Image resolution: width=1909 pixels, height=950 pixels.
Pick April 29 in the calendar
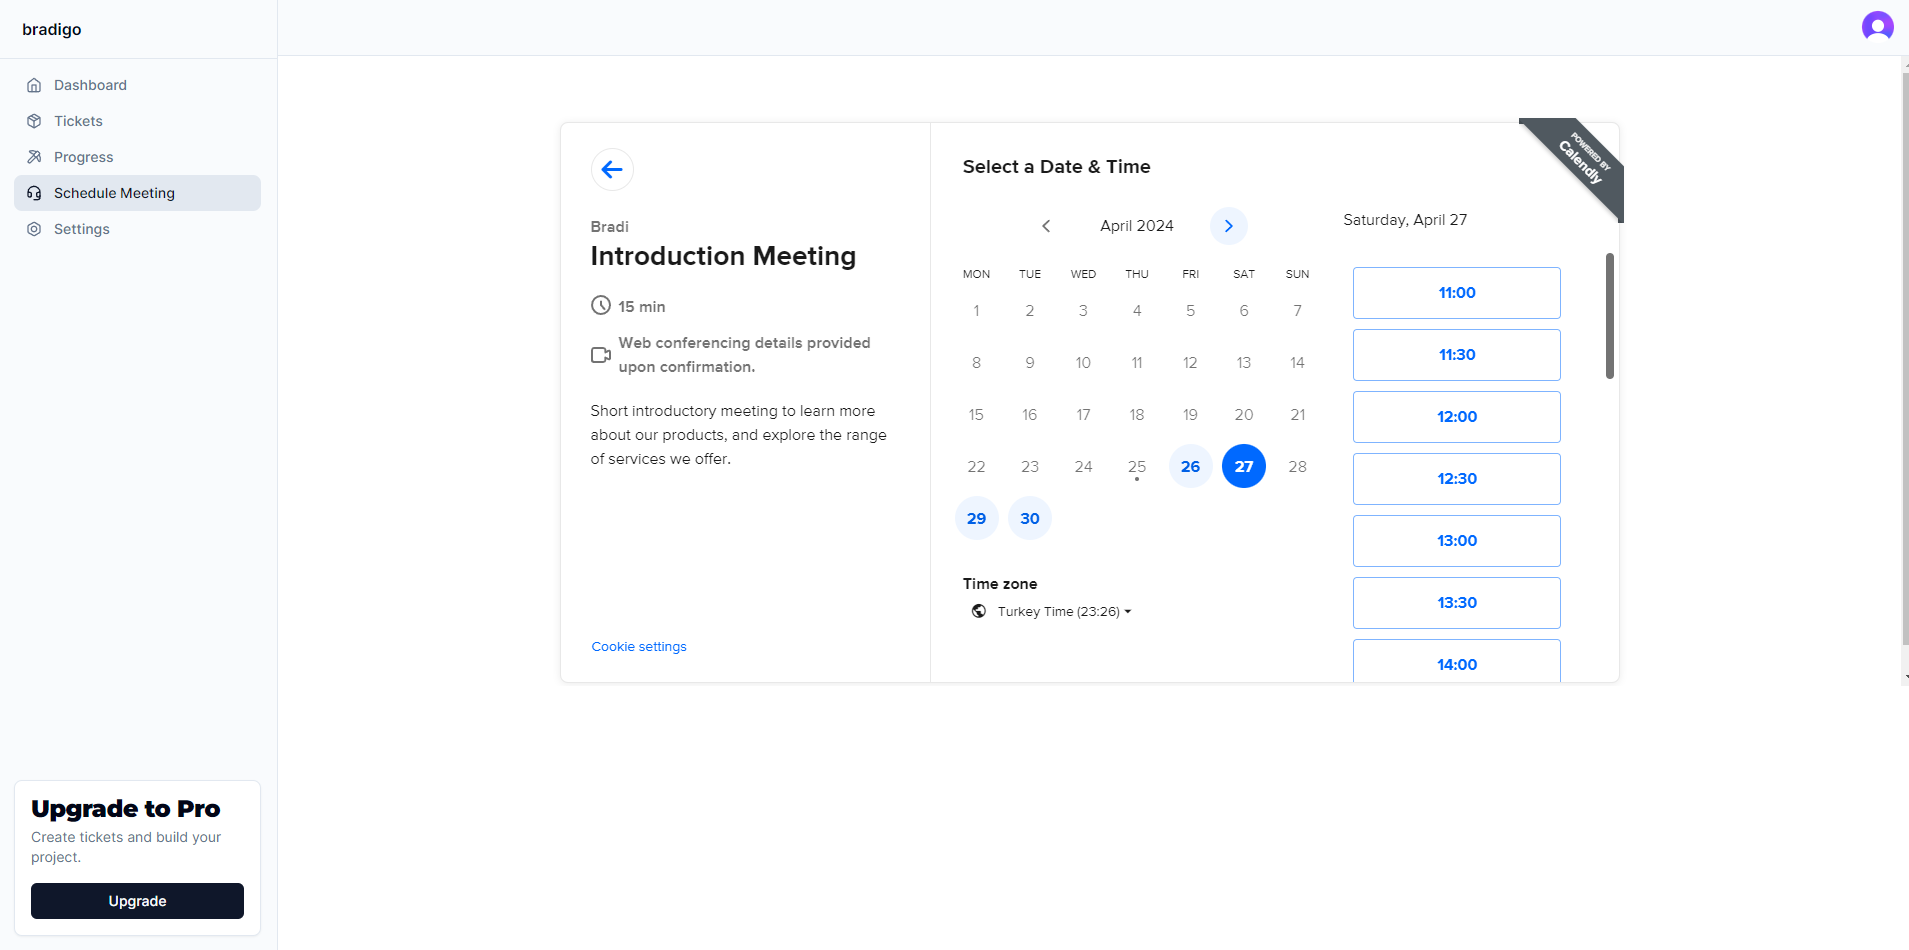(977, 518)
